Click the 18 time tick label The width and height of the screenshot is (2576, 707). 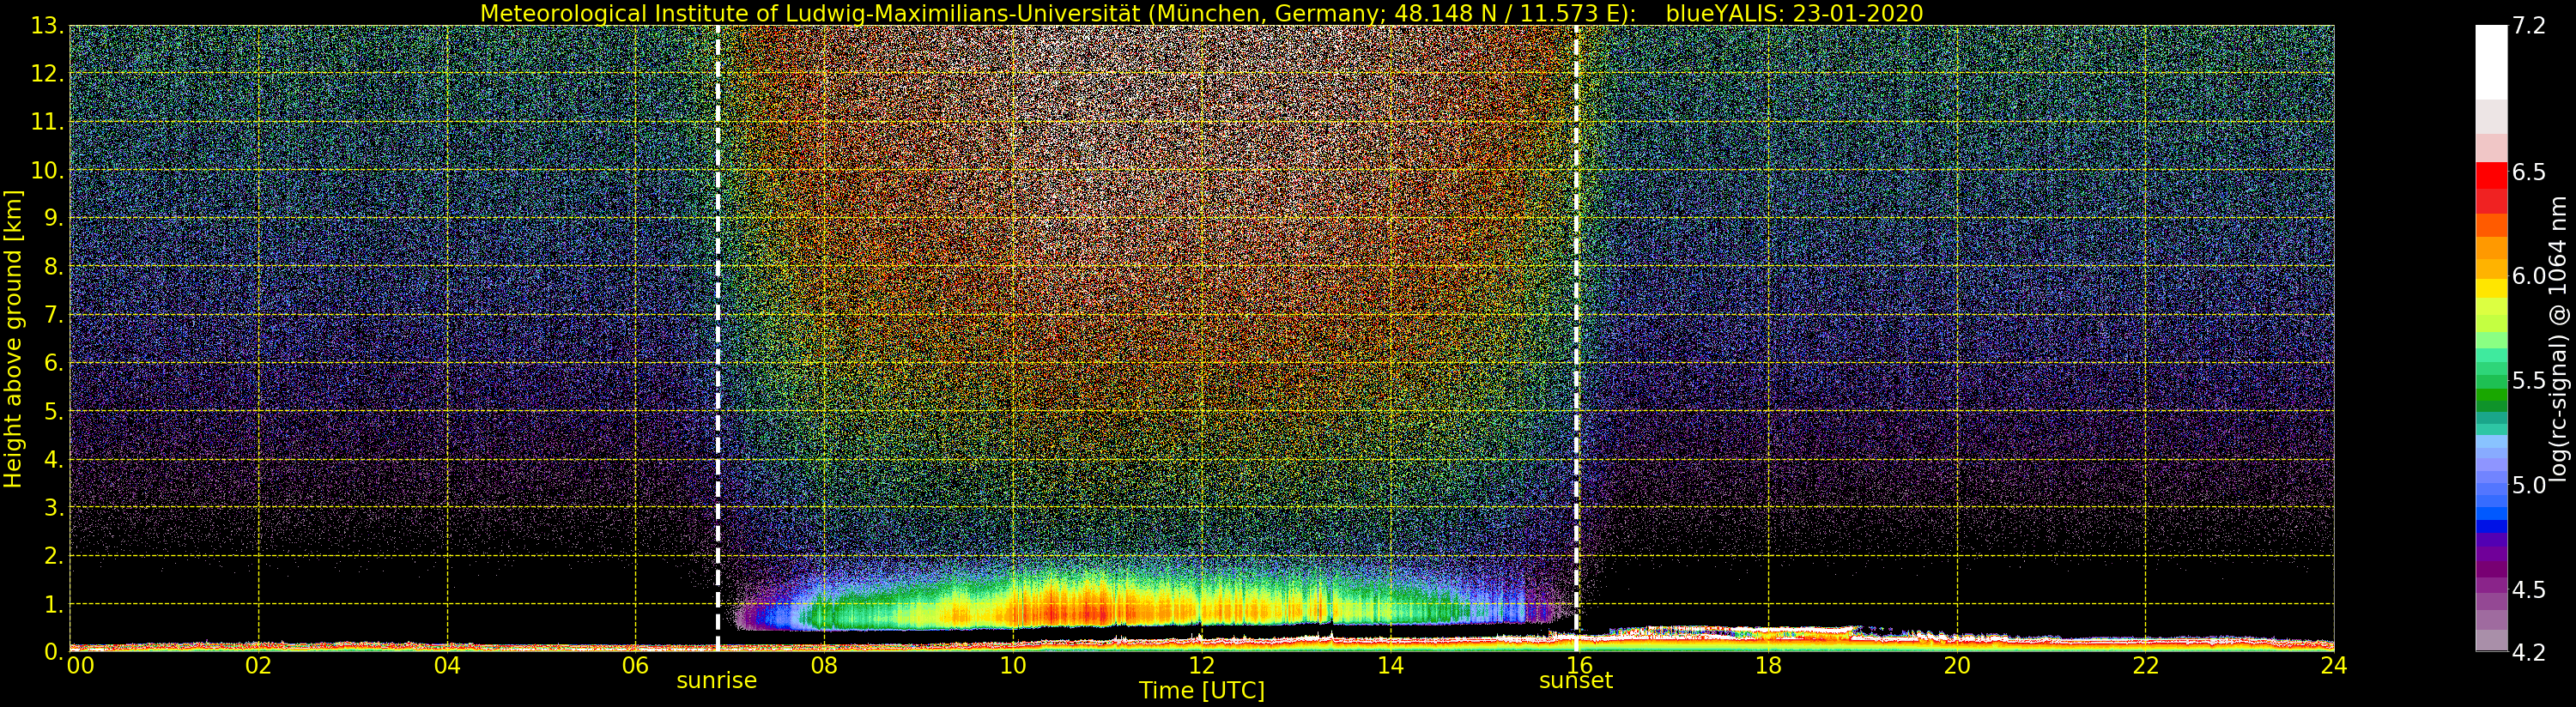pyautogui.click(x=1767, y=665)
